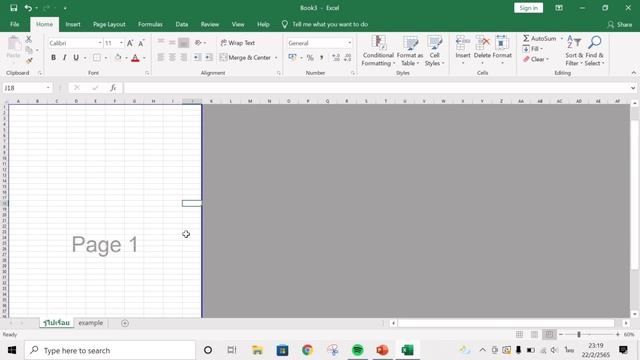Open the General number format dropdown
640x360 pixels.
[349, 43]
